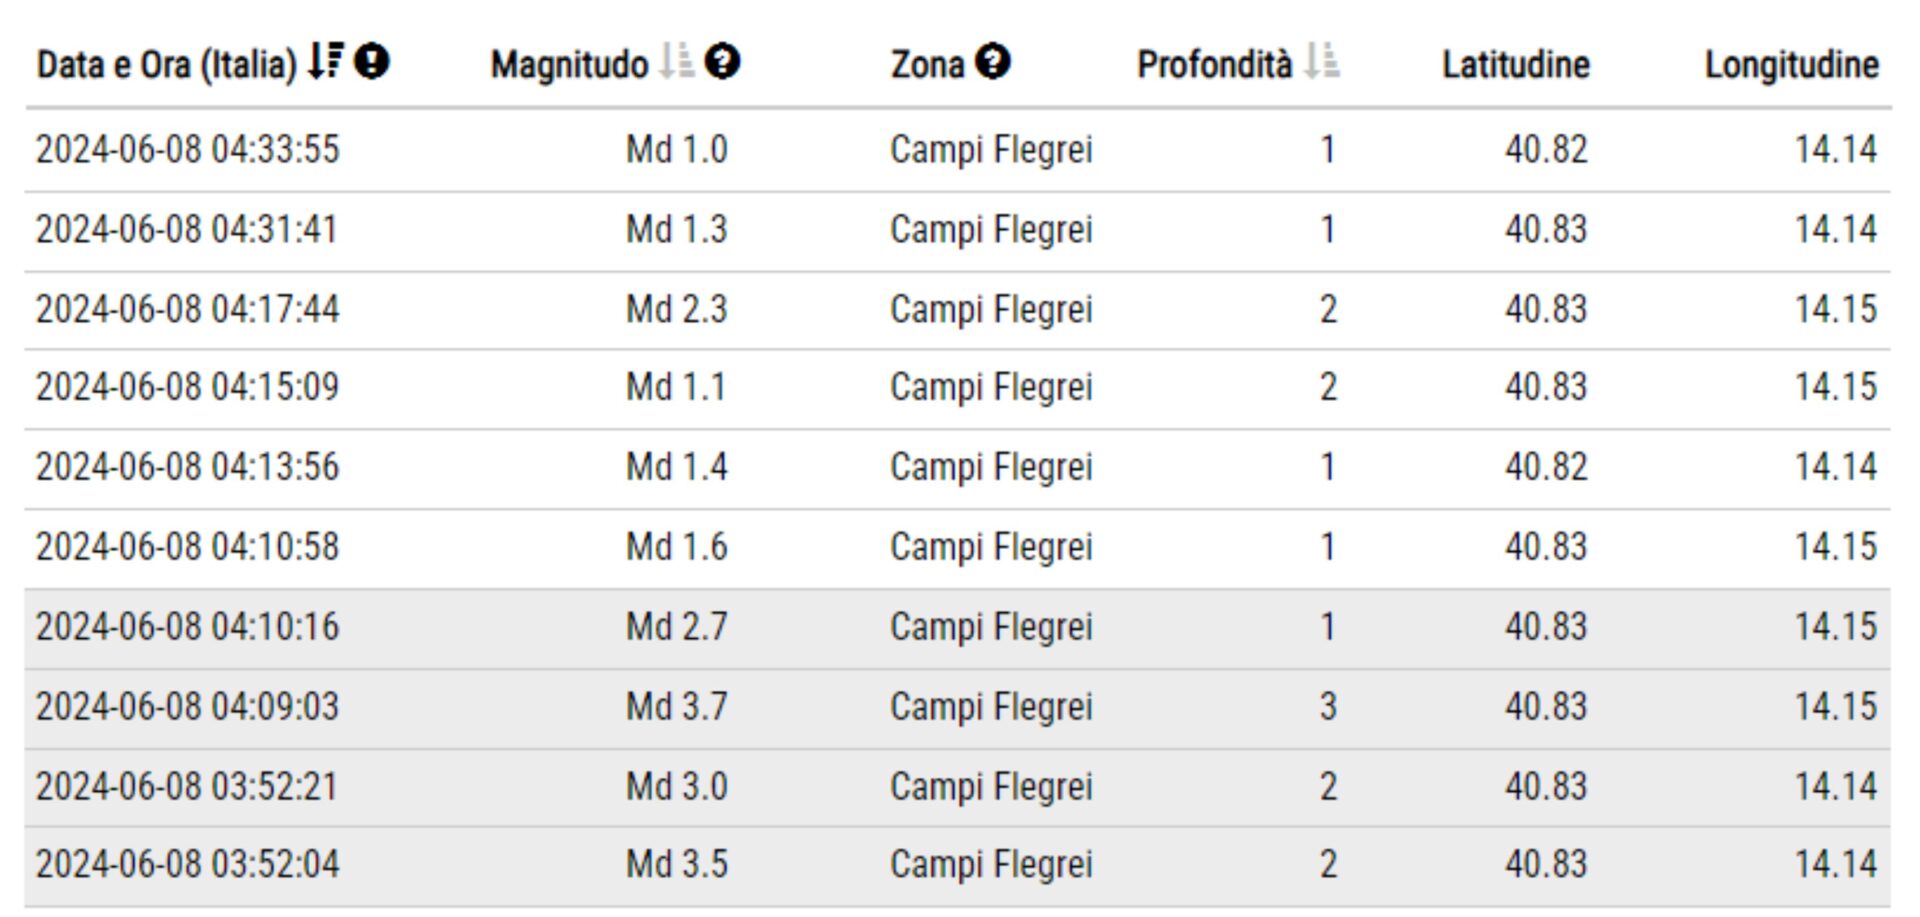The height and width of the screenshot is (917, 1920).
Task: Click the Zona column header label
Action: (927, 65)
